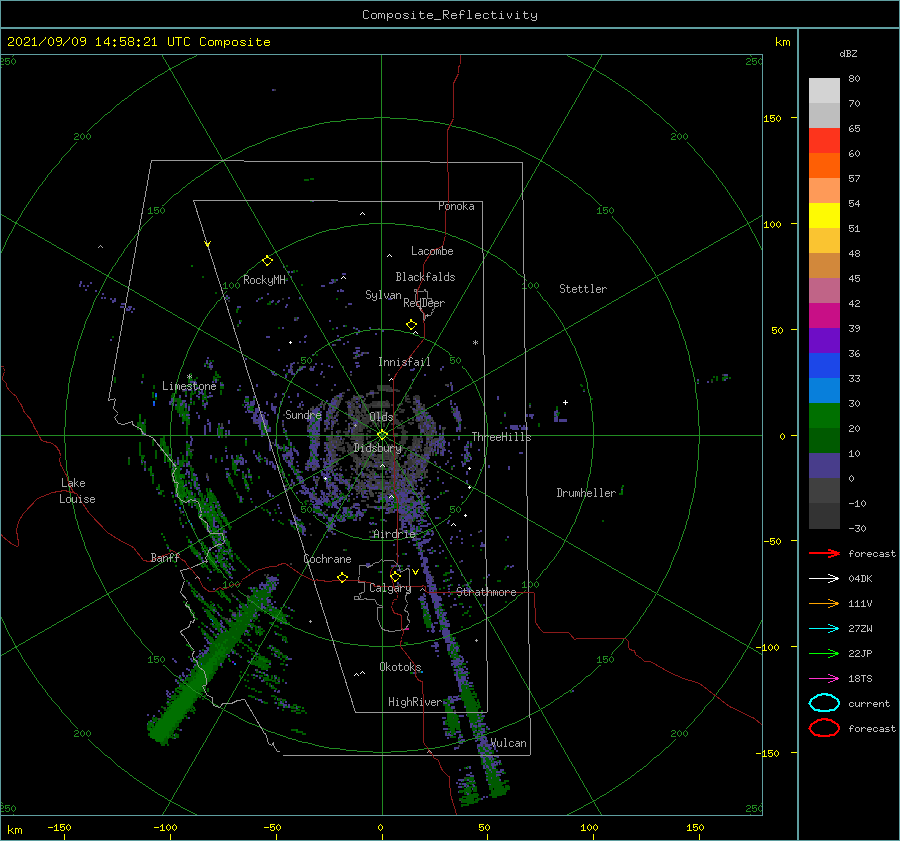Click the Limestone label
The width and height of the screenshot is (900, 841).
click(x=189, y=386)
